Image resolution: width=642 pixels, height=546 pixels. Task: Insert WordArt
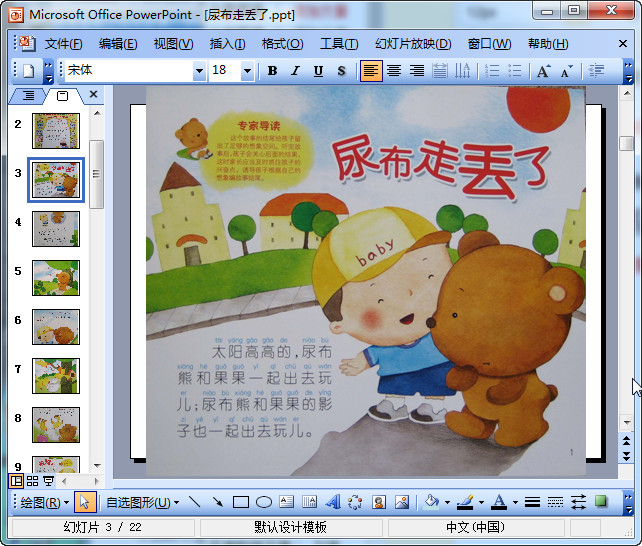point(332,502)
